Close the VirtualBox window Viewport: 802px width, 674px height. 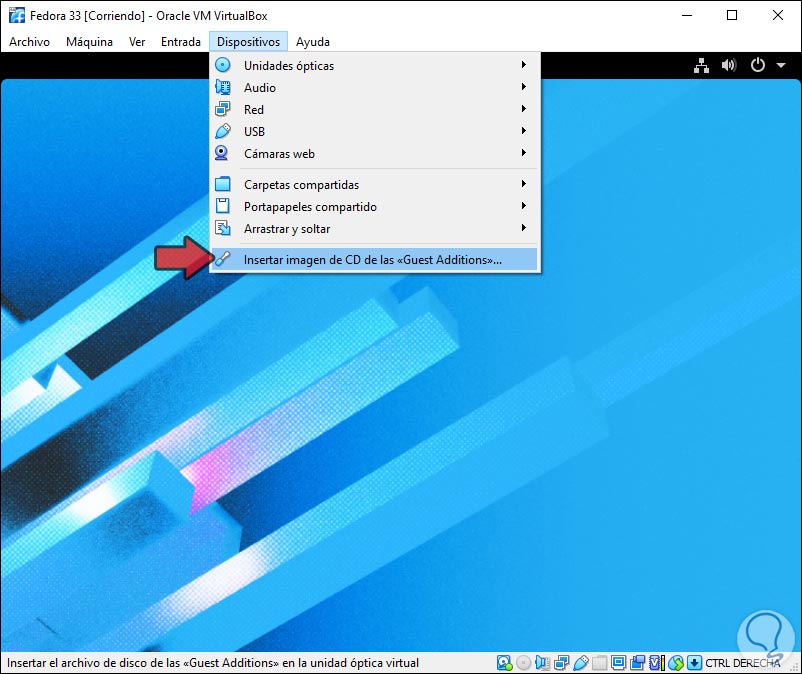[x=777, y=15]
